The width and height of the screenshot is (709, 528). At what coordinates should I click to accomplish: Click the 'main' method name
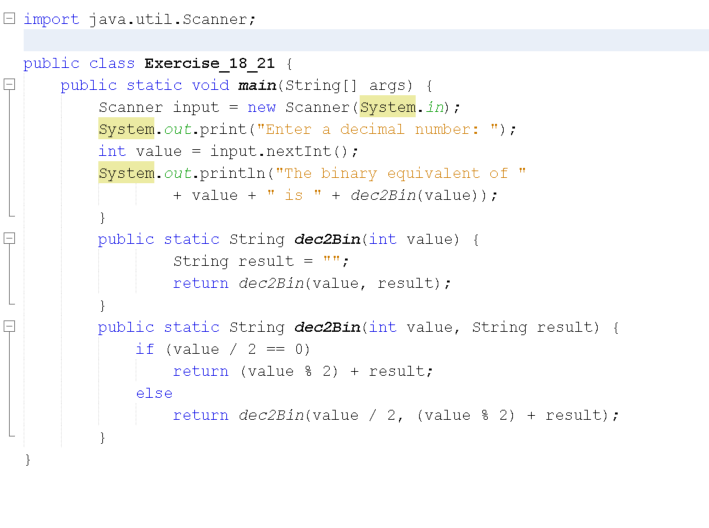257,85
